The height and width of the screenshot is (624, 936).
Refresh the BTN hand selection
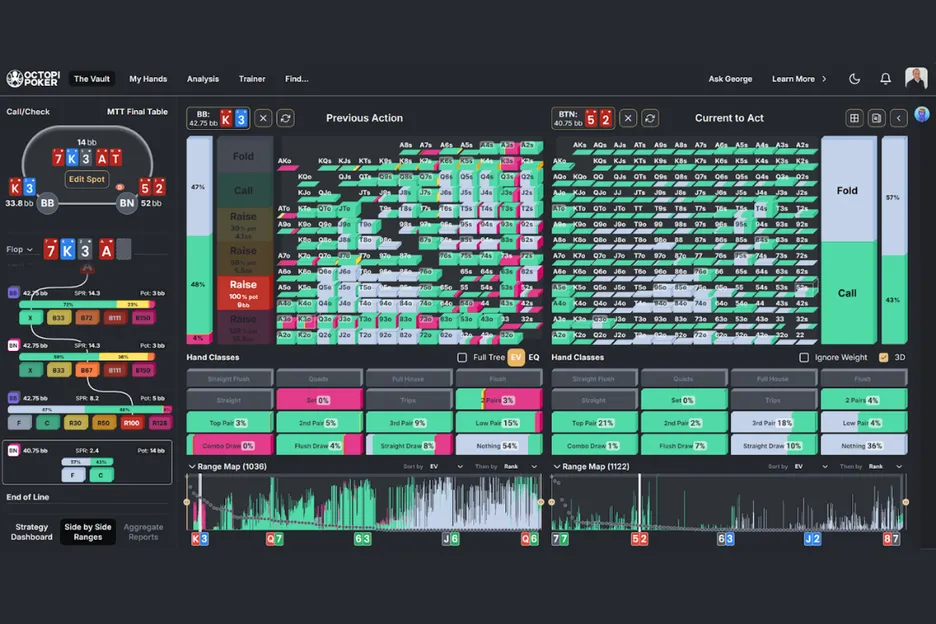(x=650, y=118)
